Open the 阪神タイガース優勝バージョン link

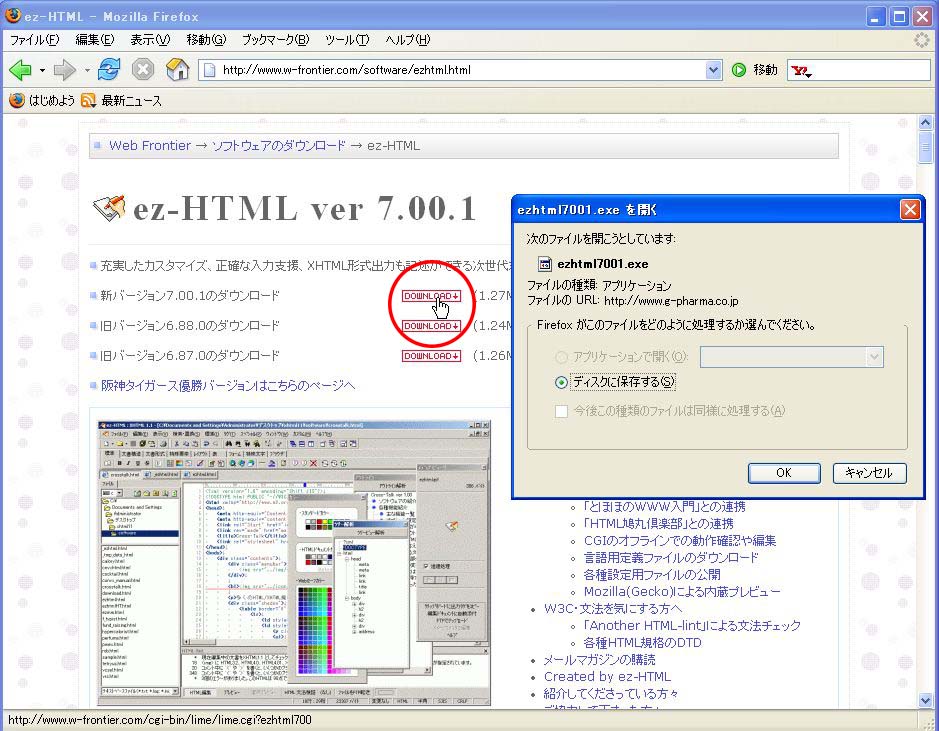(228, 386)
